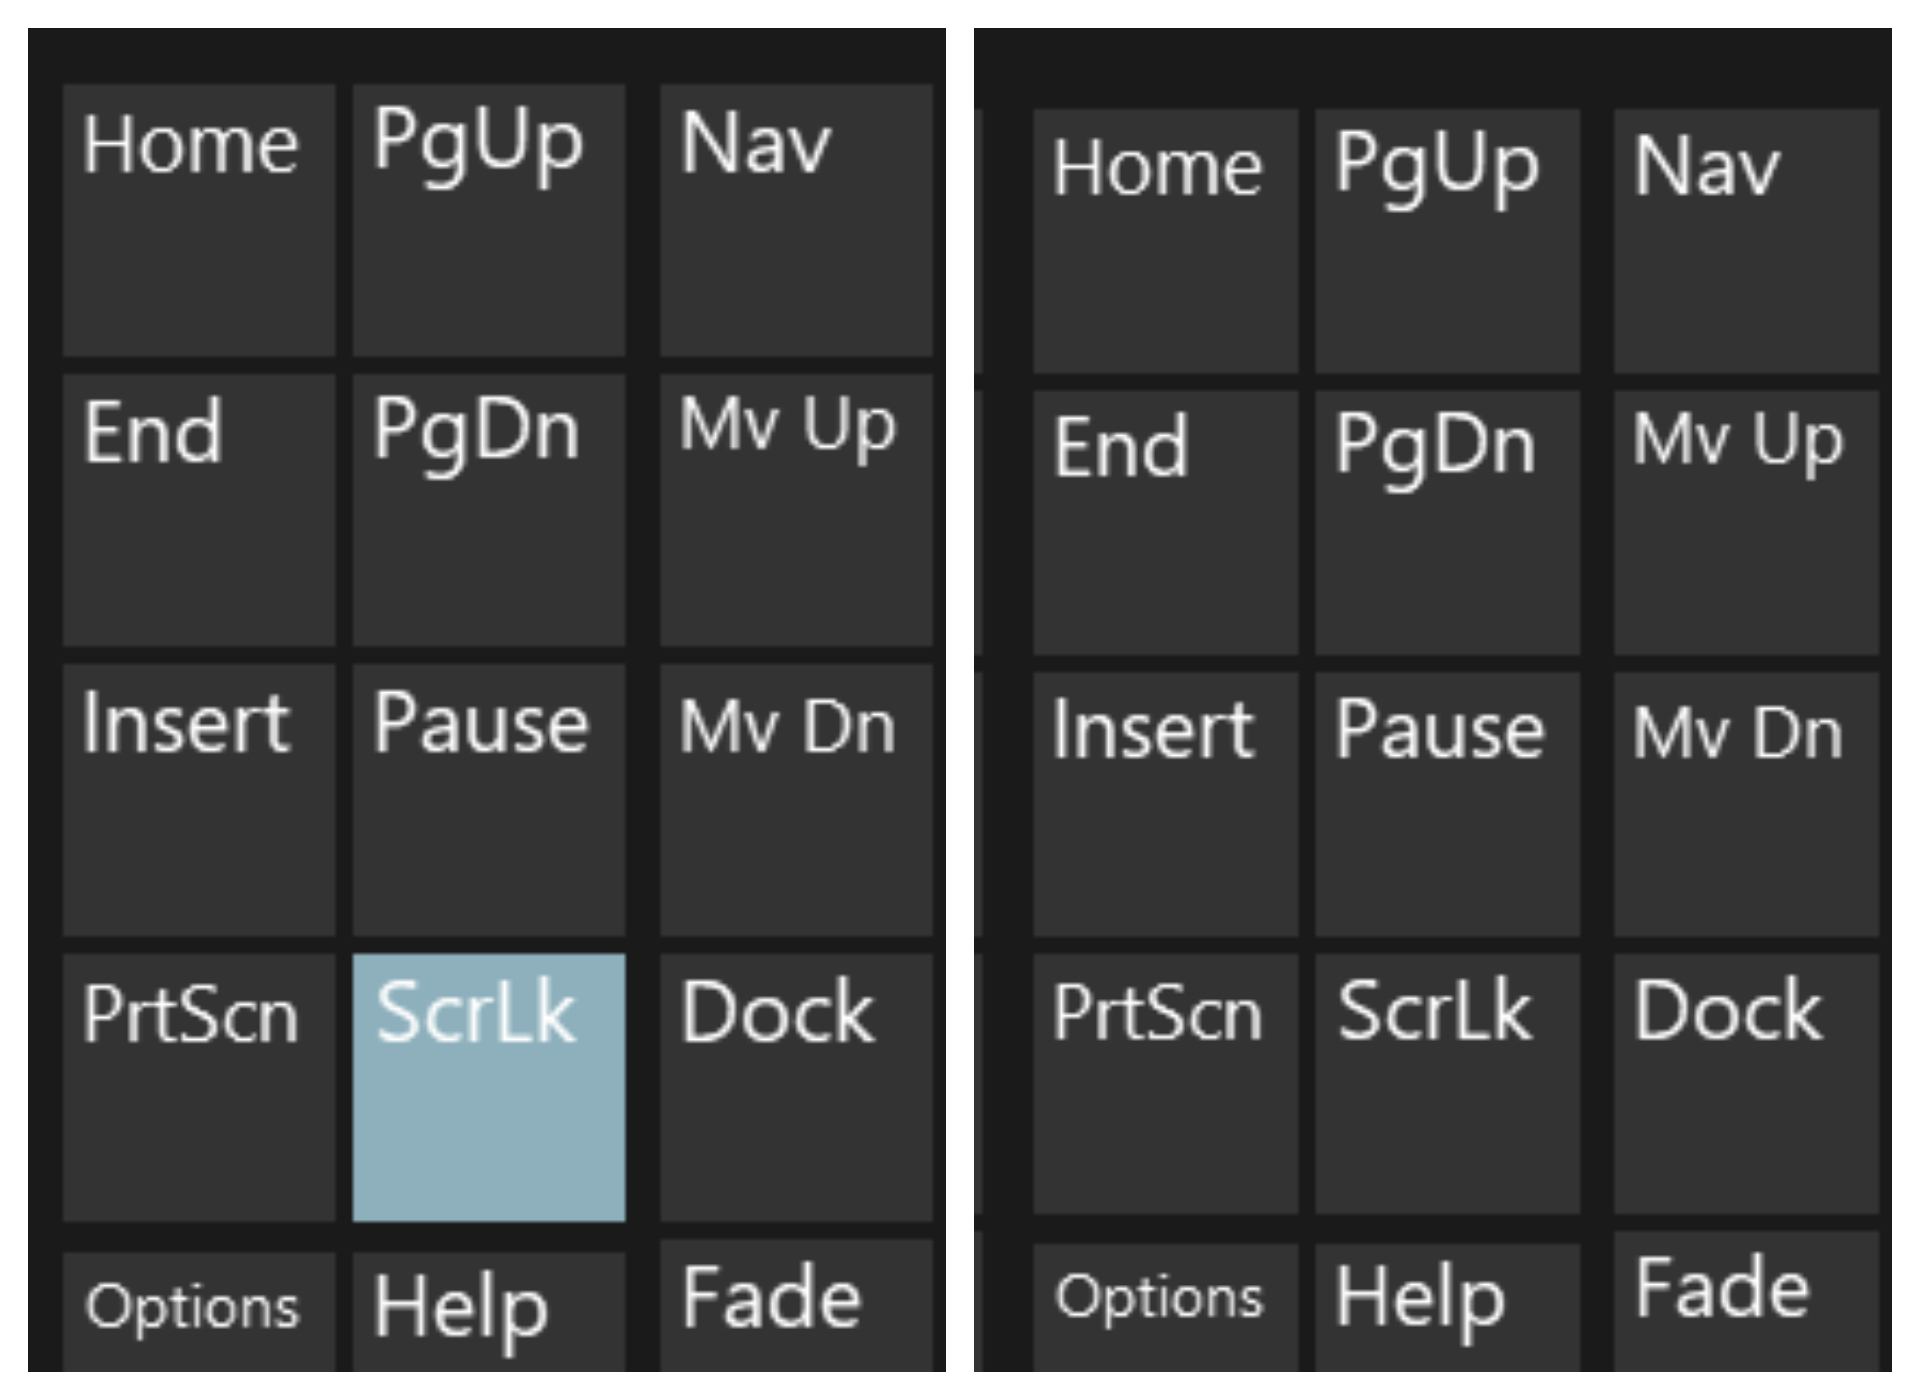Screen dimensions: 1920x1400
Task: Open Help in the highlighted-ScrLk panel
Action: (x=488, y=1310)
